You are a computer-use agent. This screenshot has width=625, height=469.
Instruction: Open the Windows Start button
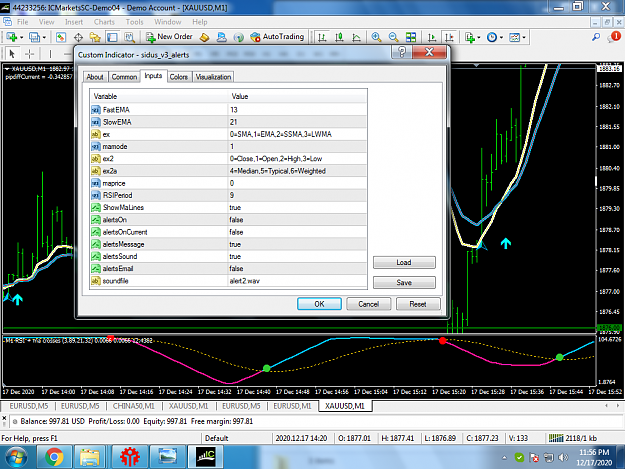16,457
